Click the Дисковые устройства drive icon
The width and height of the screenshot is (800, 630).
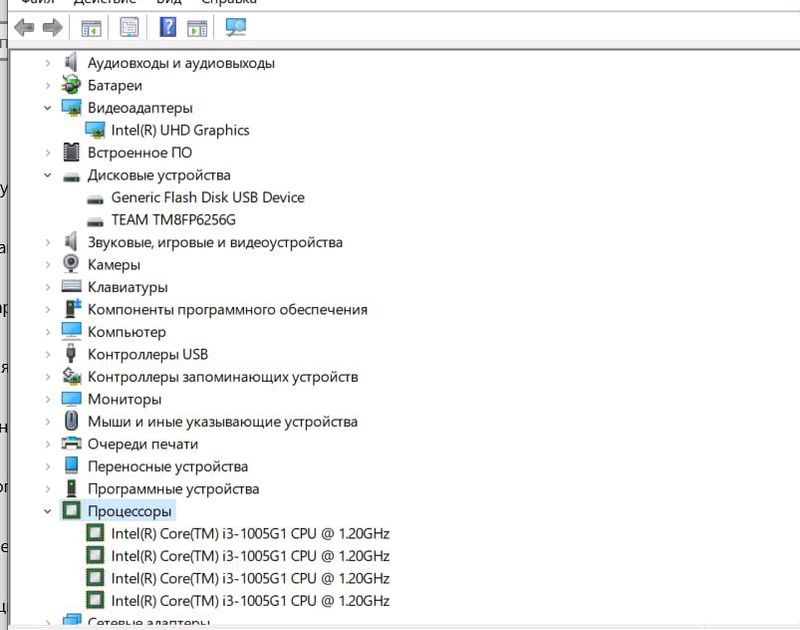click(71, 177)
